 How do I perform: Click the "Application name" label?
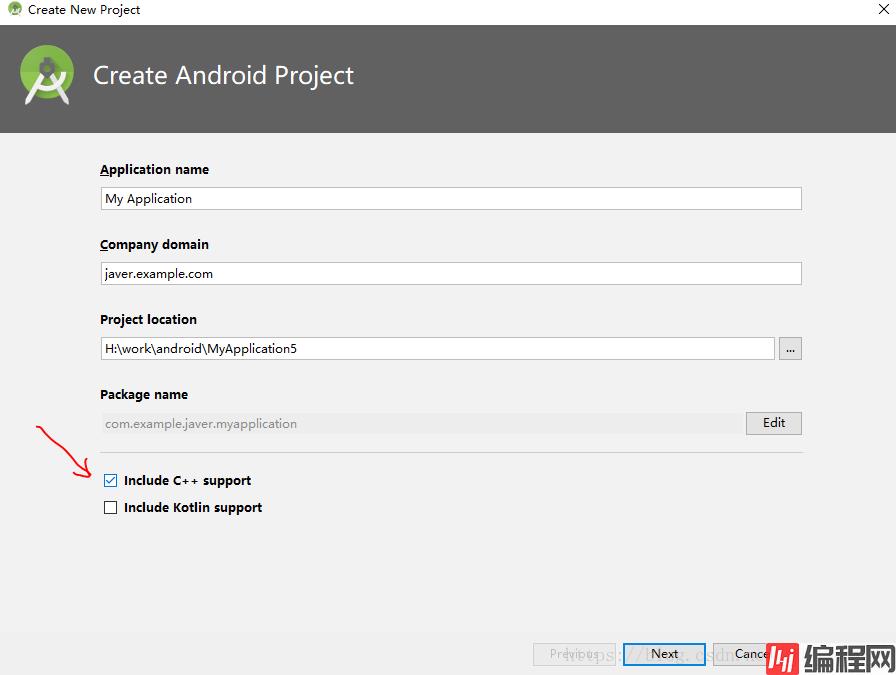pos(154,170)
